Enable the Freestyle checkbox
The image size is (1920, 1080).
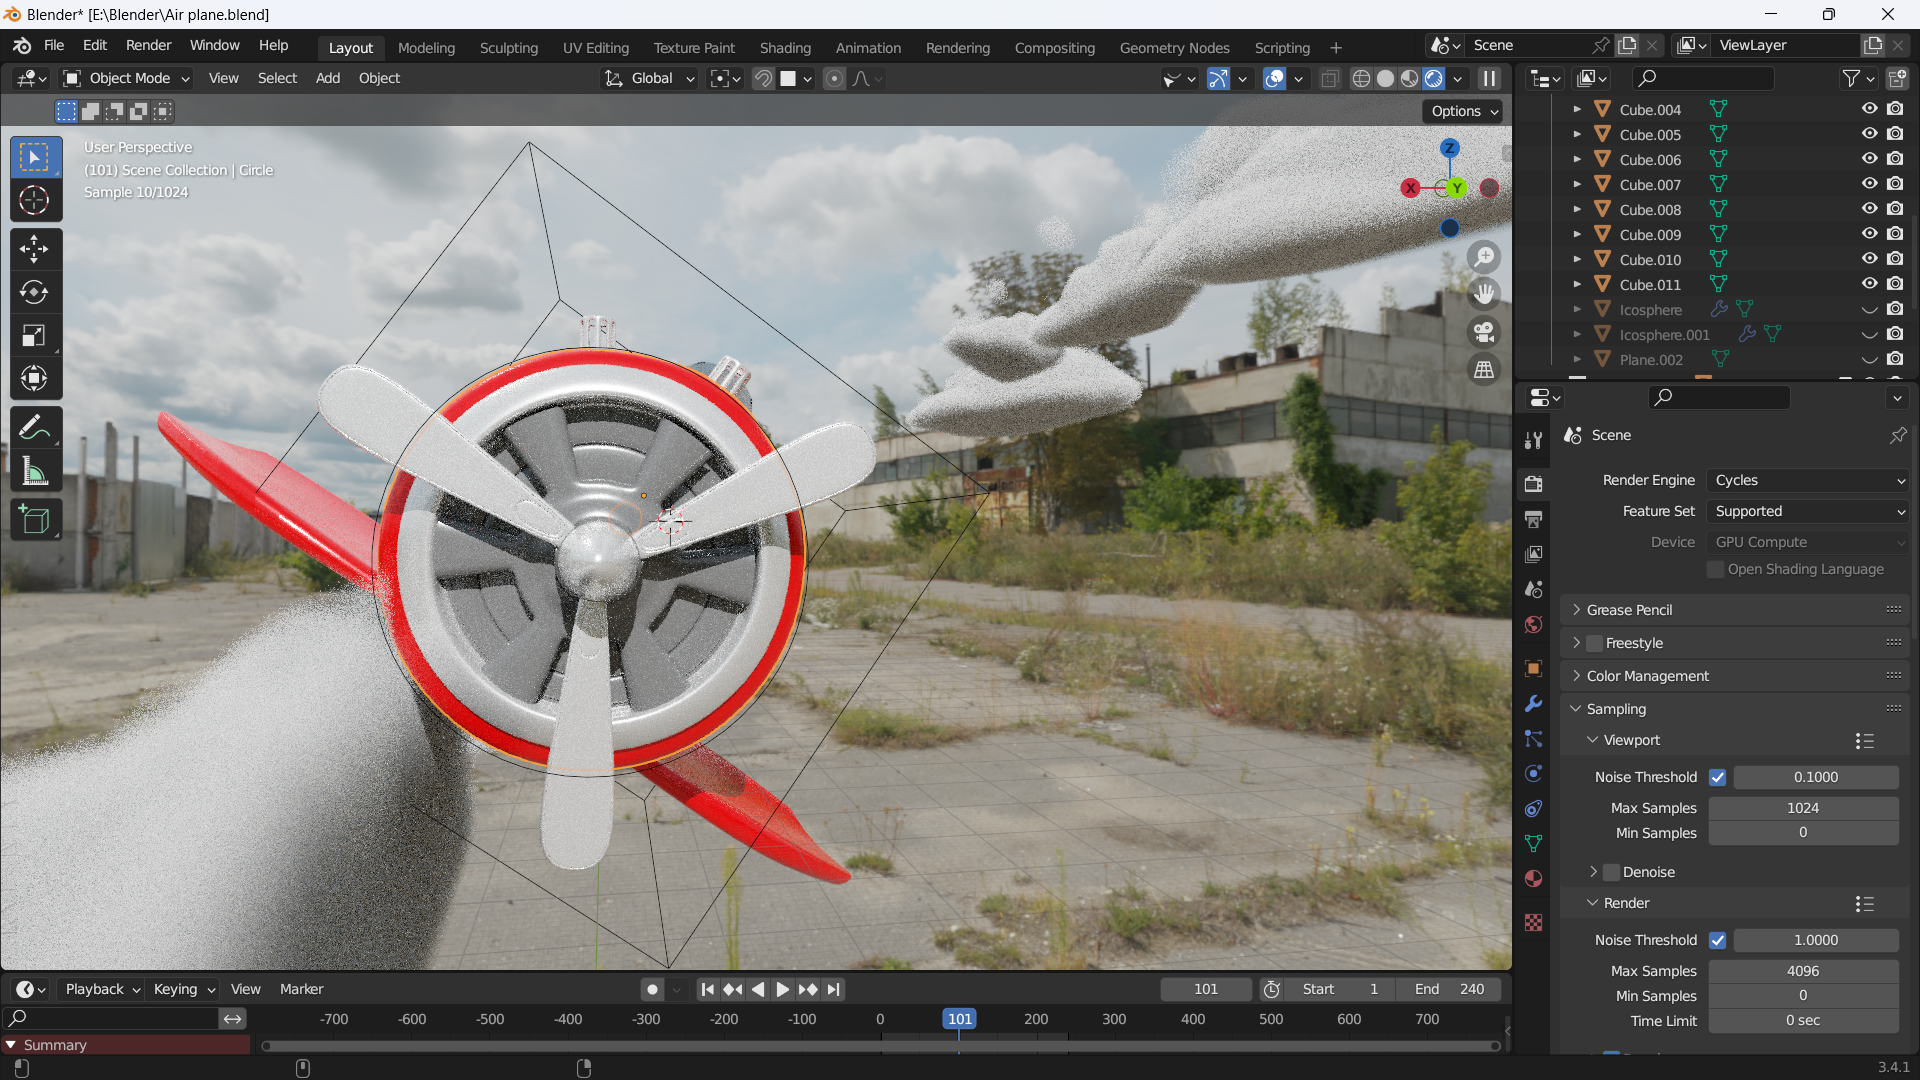[x=1594, y=643]
